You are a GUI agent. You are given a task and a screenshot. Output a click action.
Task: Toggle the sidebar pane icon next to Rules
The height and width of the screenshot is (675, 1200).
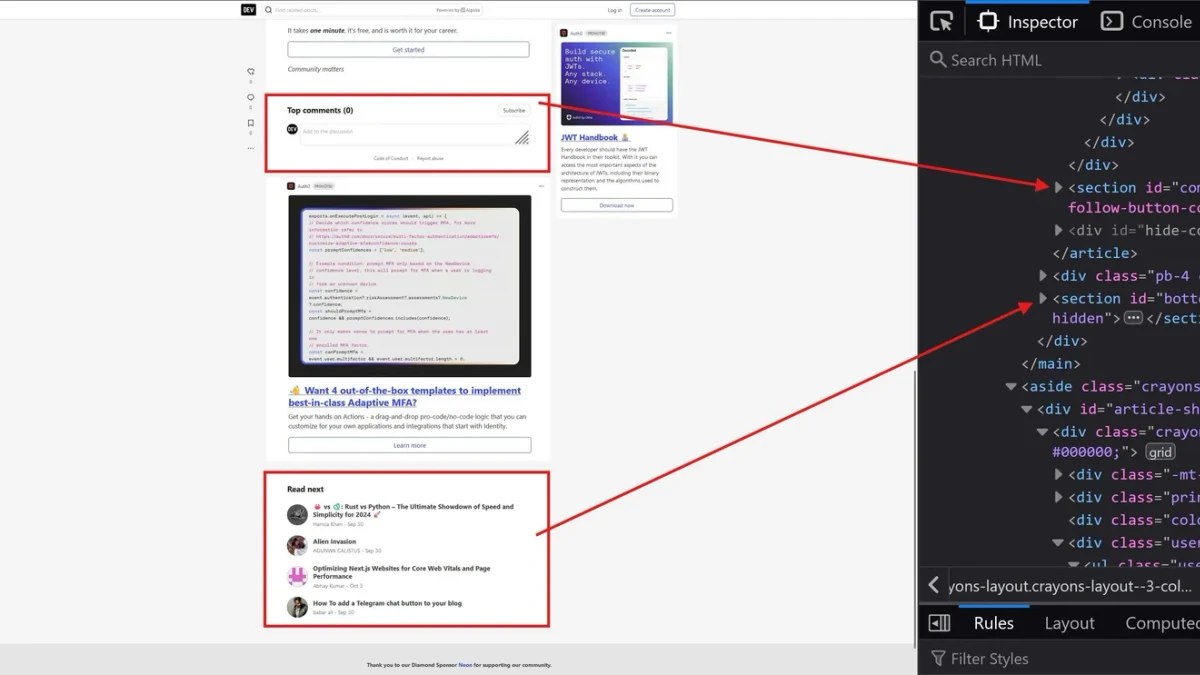coord(939,623)
